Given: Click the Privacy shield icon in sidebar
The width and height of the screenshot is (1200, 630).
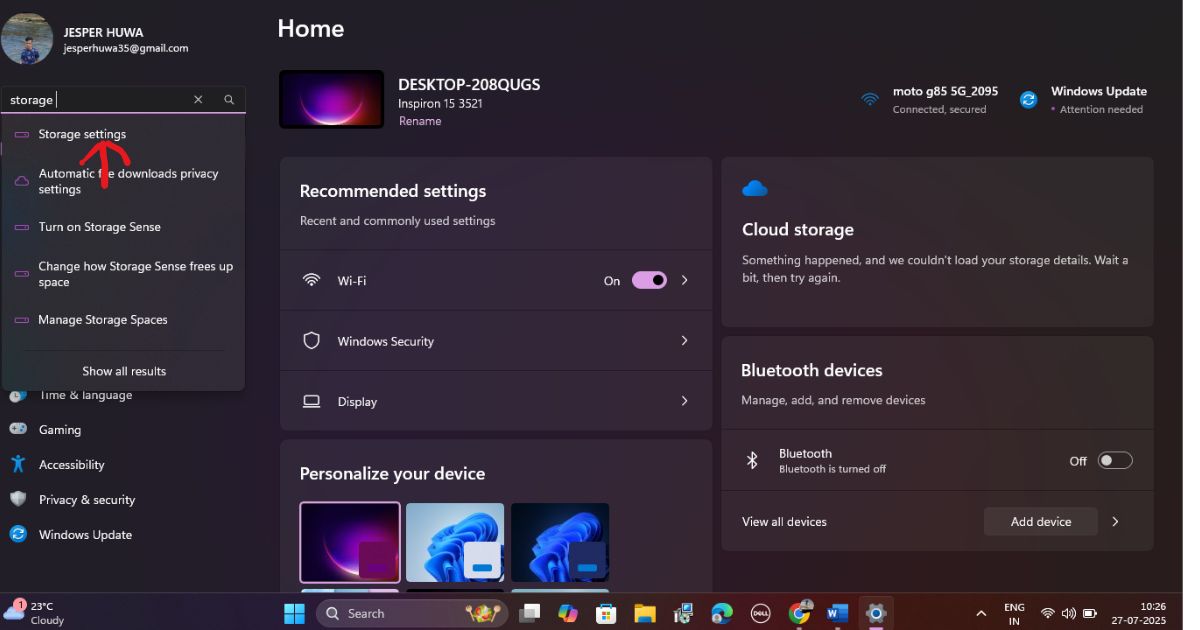Looking at the screenshot, I should tap(18, 499).
